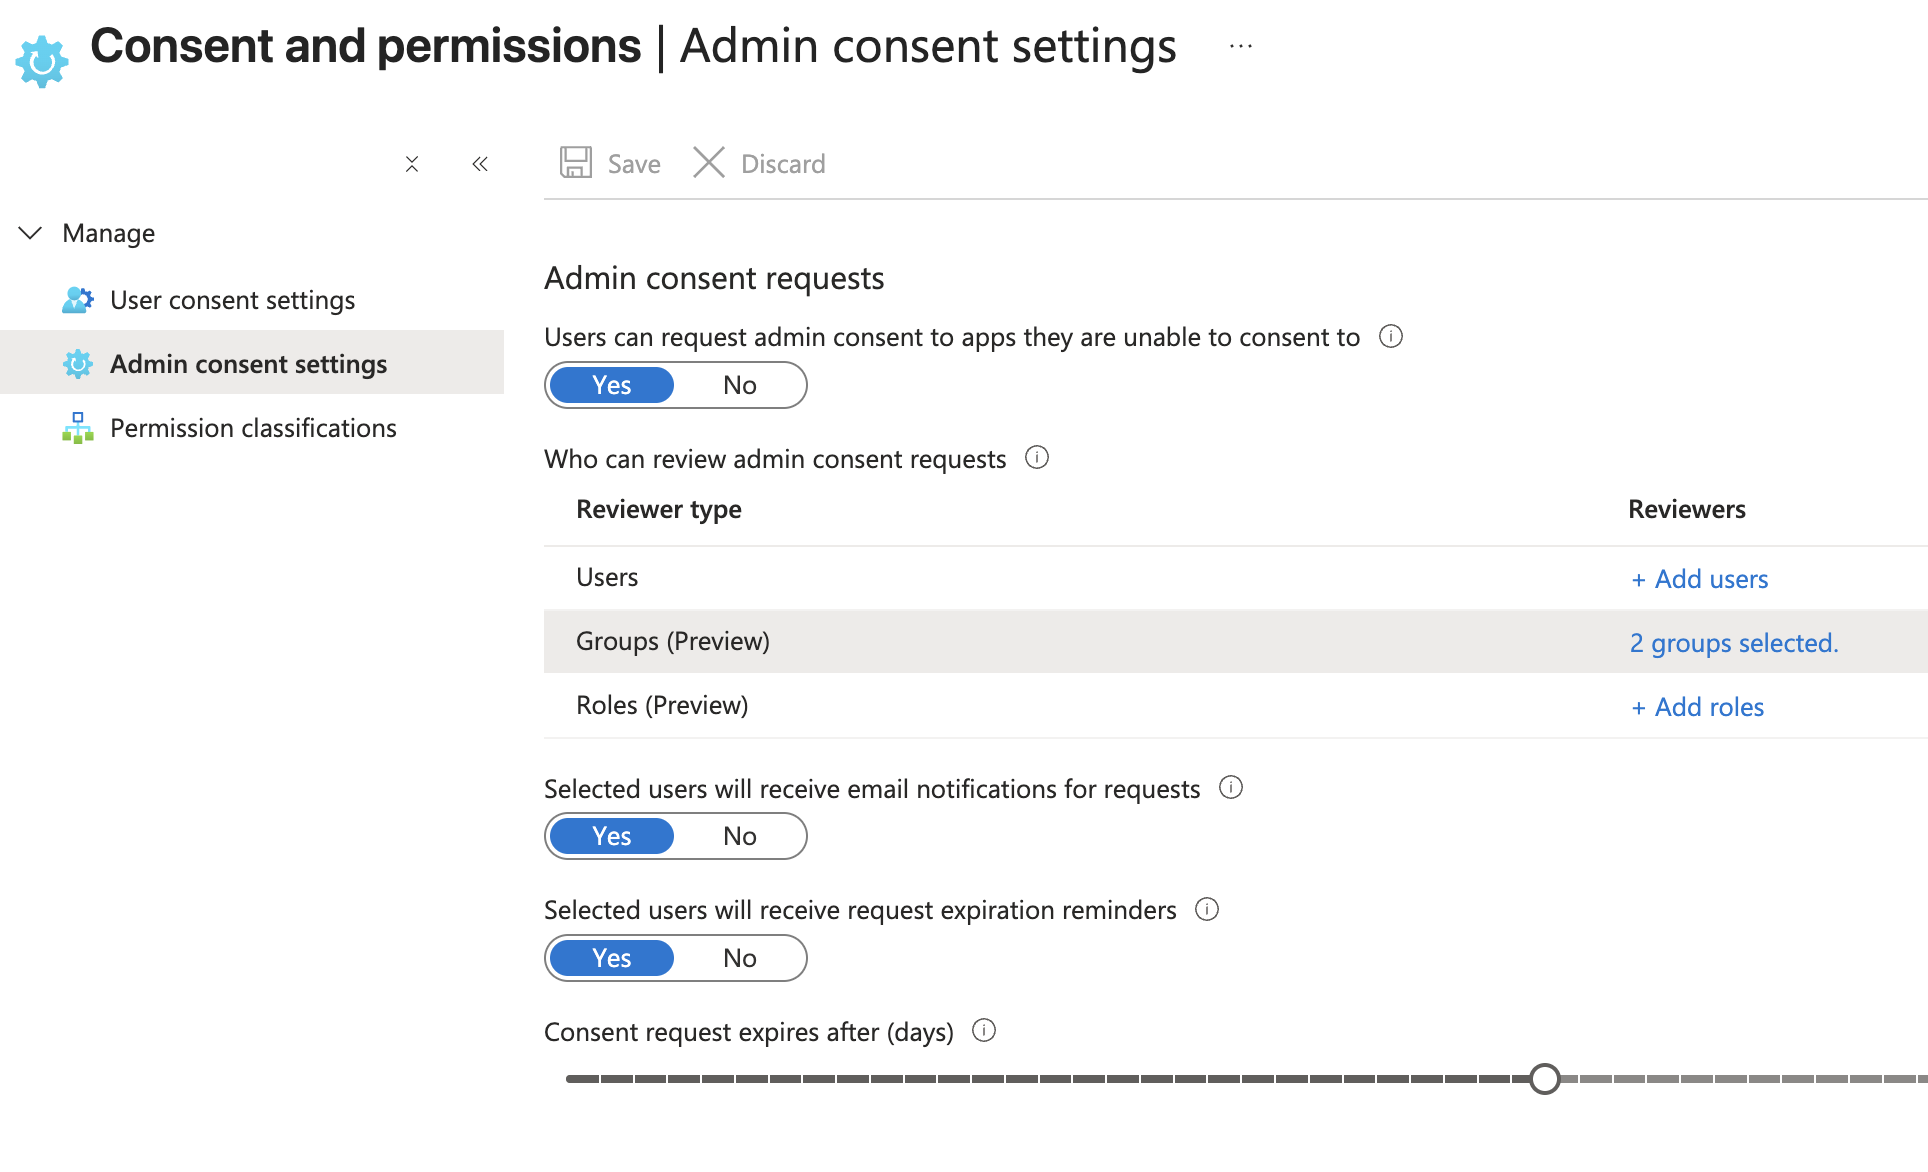Open the ellipsis more options menu
The image size is (1928, 1172).
pos(1241,46)
